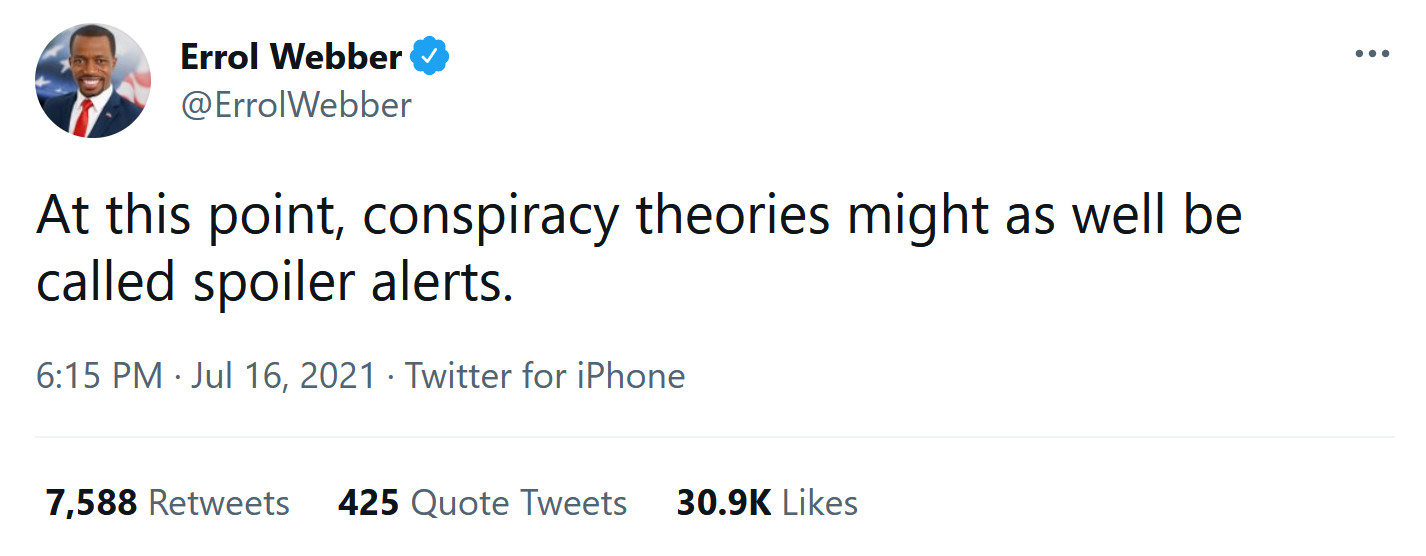
Task: Open the Twitter for iPhone source link
Action: click(x=545, y=376)
